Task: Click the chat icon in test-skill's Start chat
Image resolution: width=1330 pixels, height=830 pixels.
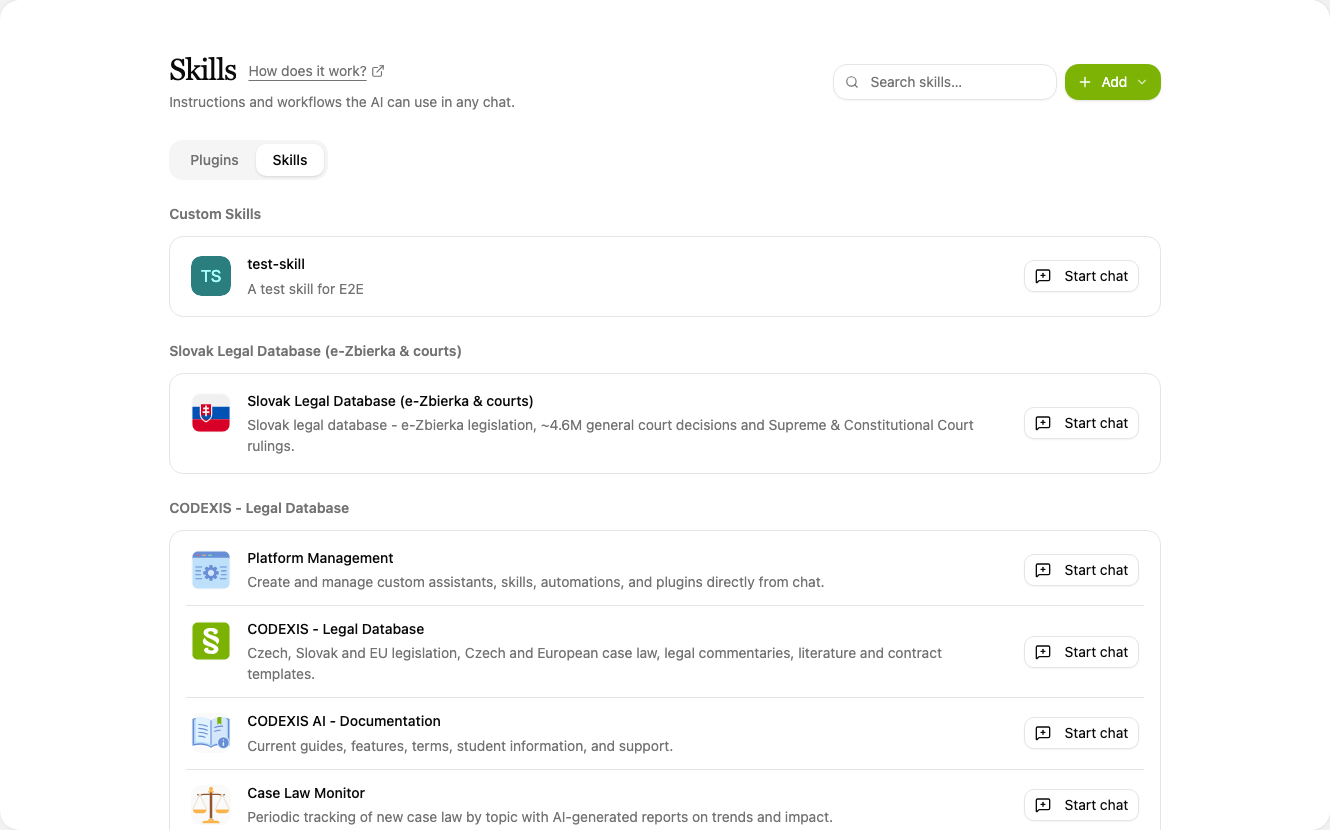Action: point(1043,276)
